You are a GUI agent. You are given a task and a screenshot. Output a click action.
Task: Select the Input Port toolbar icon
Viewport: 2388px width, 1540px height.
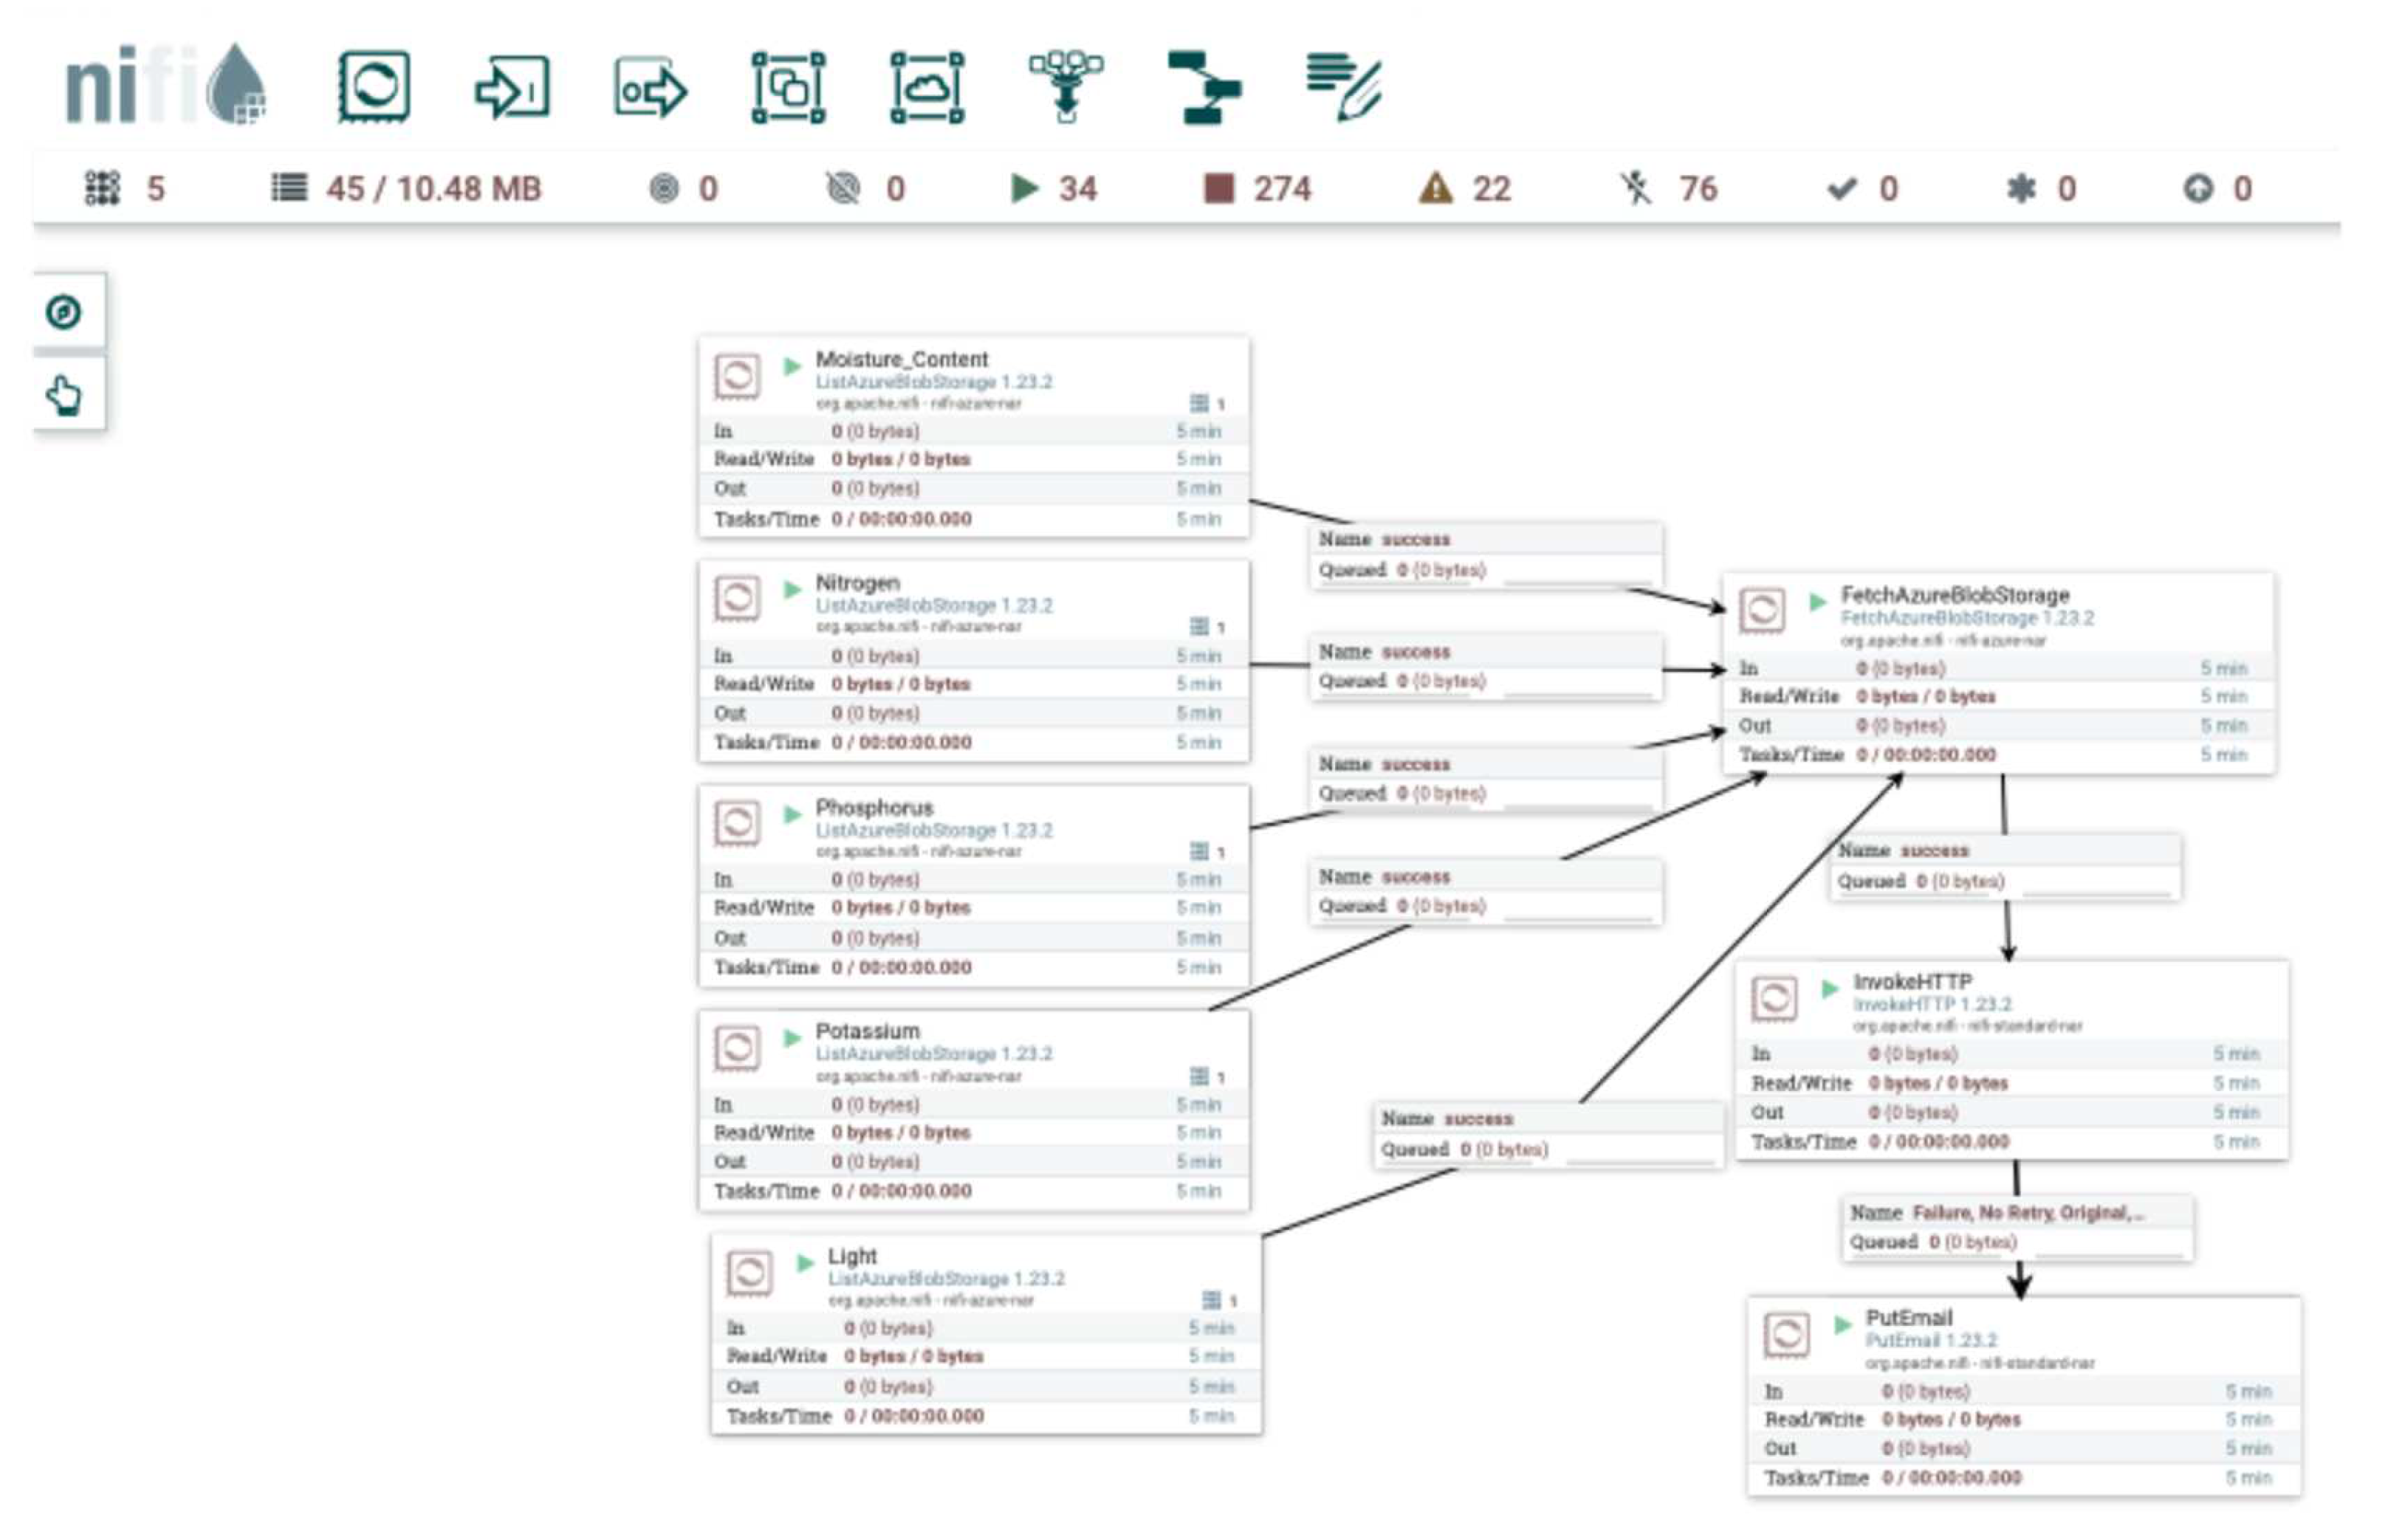(511, 87)
